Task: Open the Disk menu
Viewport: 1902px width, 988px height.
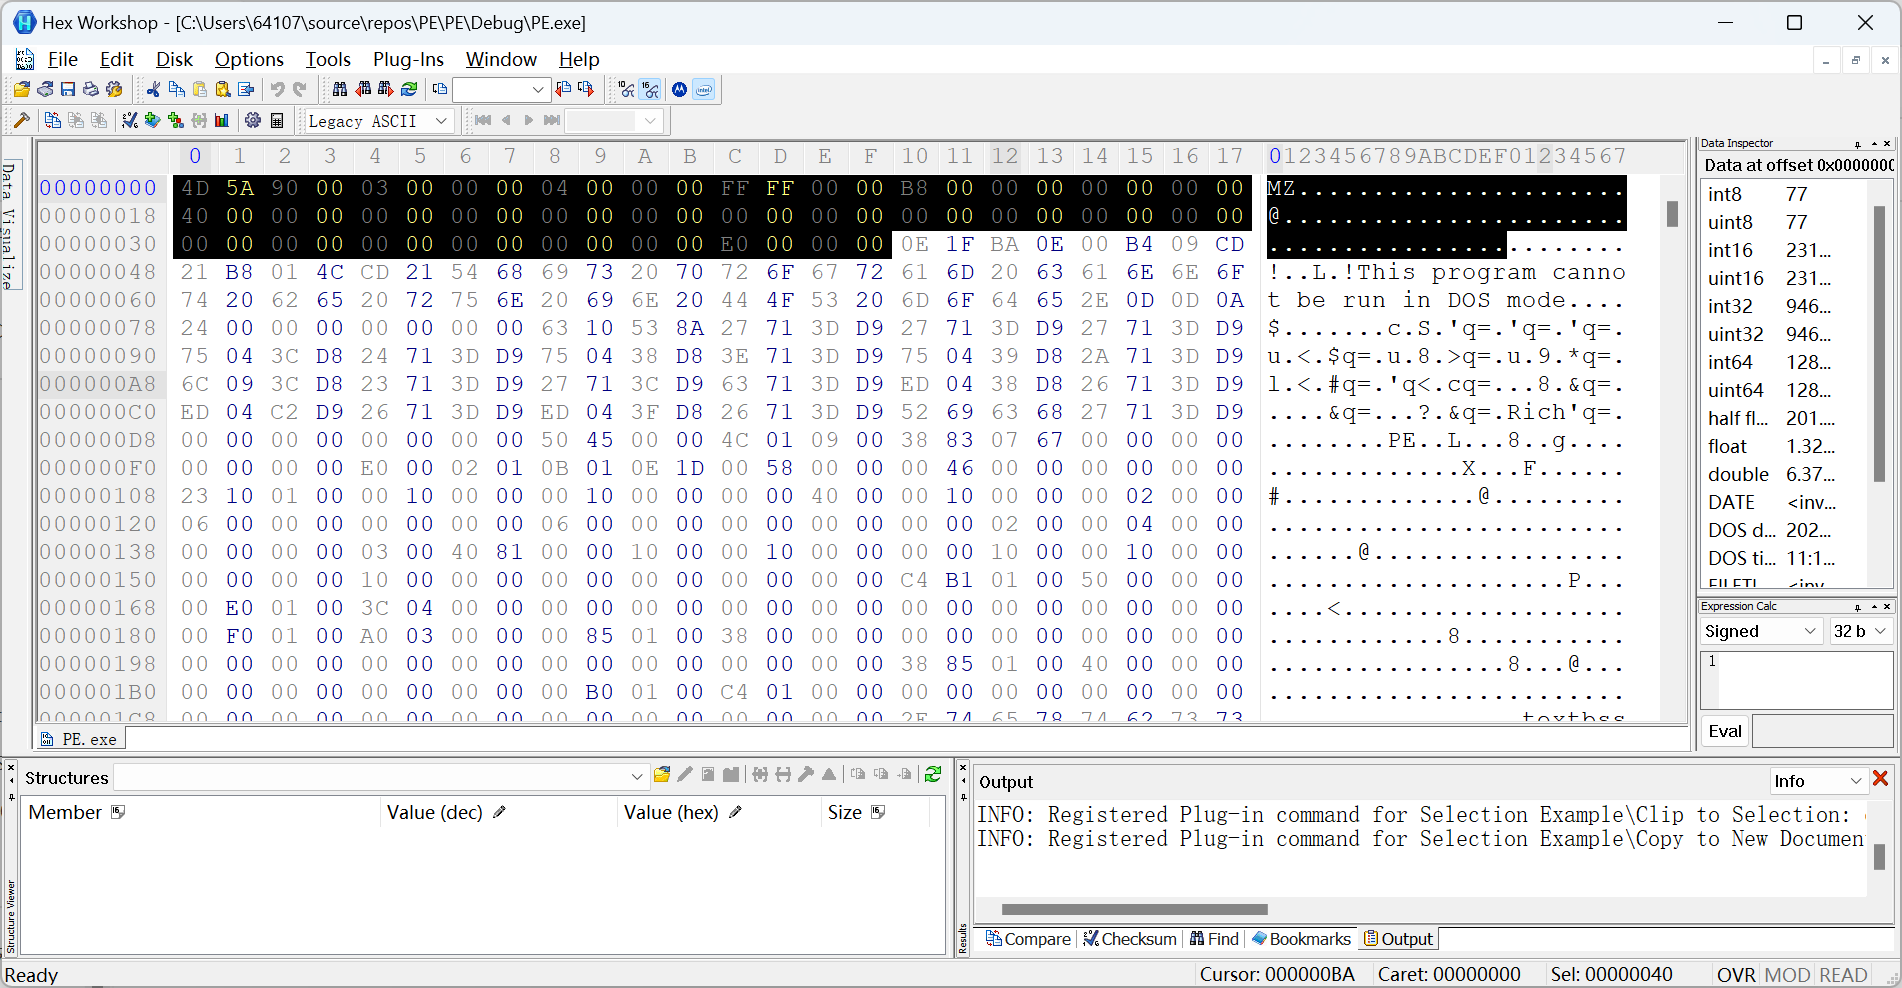Action: (x=174, y=59)
